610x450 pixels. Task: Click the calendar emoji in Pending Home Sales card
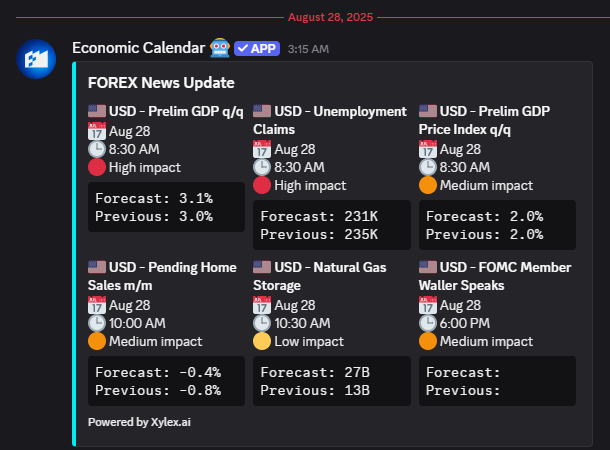coord(97,305)
